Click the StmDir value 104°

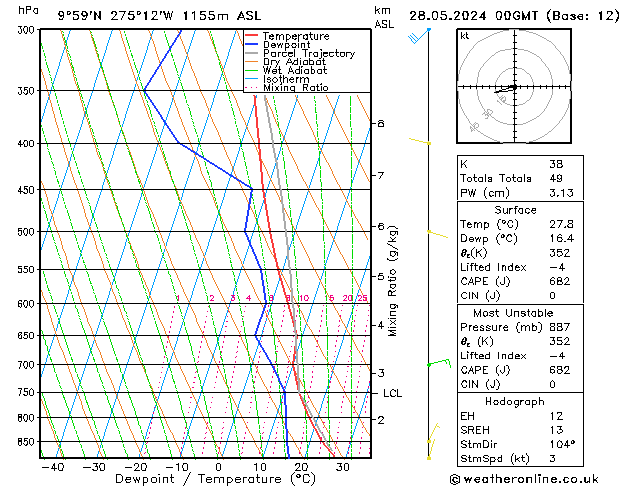coord(562,444)
